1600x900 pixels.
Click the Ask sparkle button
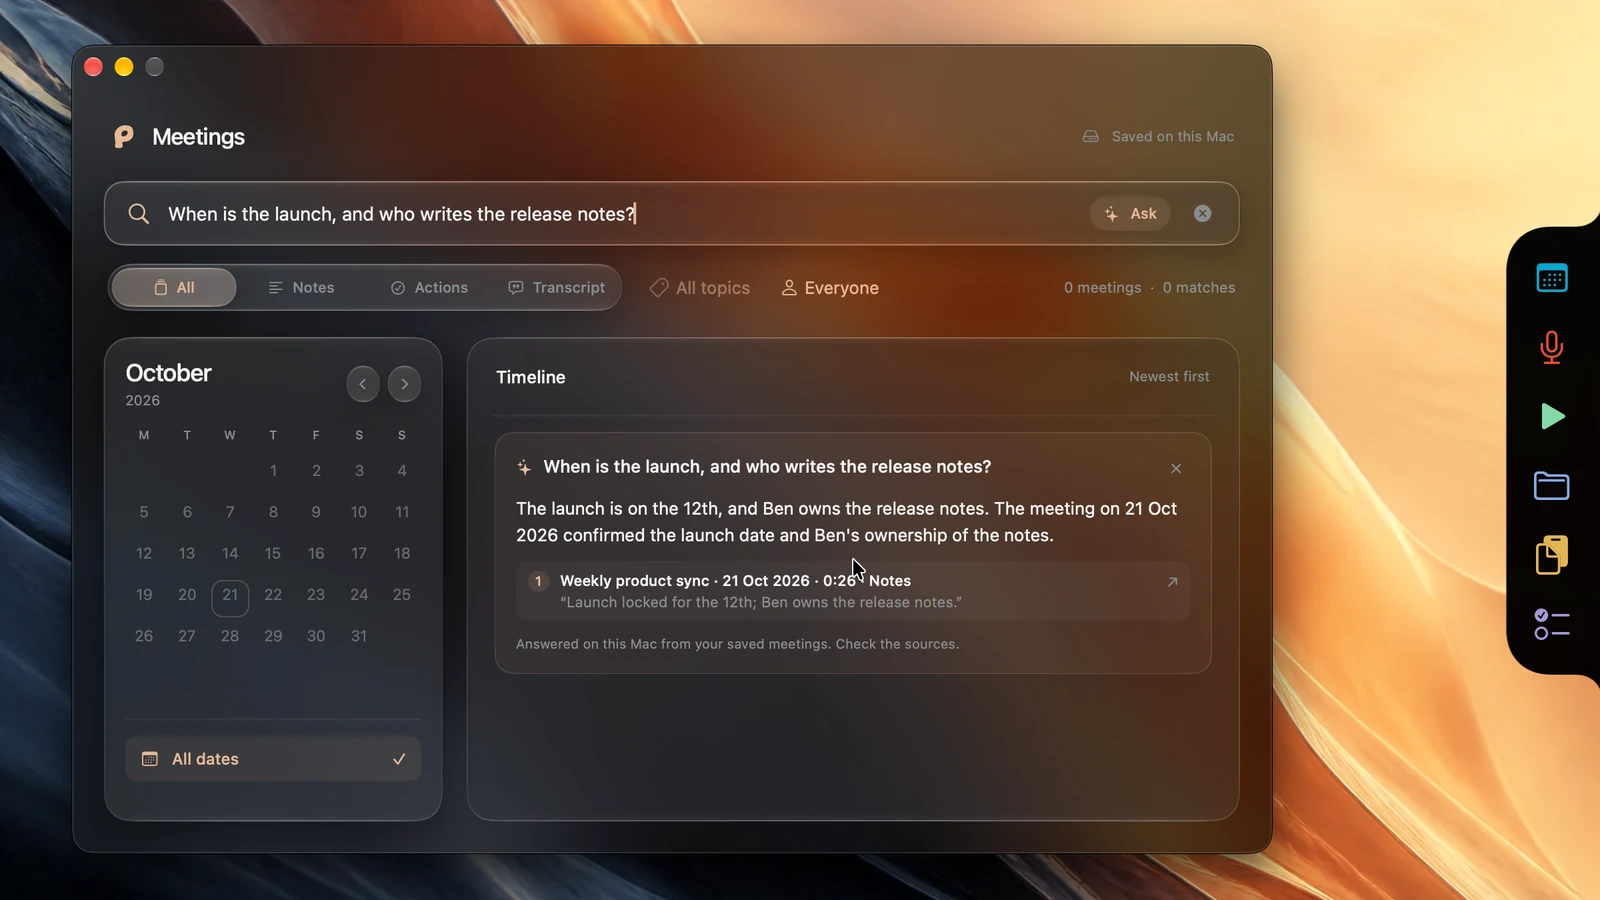point(1130,213)
